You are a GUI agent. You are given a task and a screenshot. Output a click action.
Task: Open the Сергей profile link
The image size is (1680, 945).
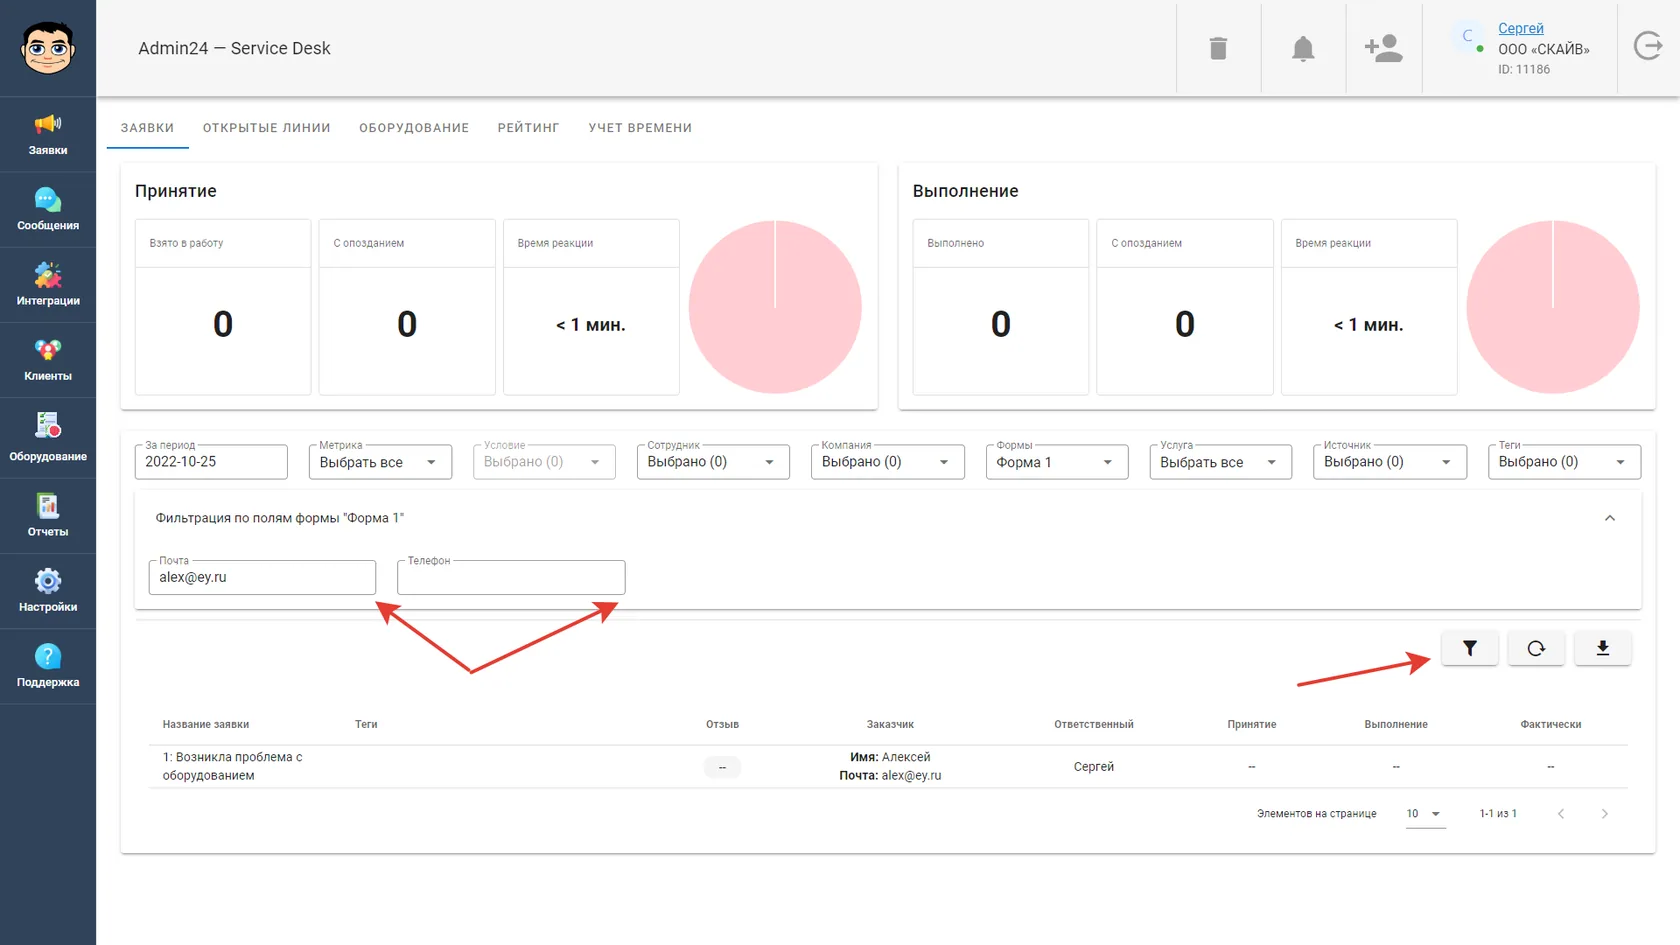(1520, 28)
